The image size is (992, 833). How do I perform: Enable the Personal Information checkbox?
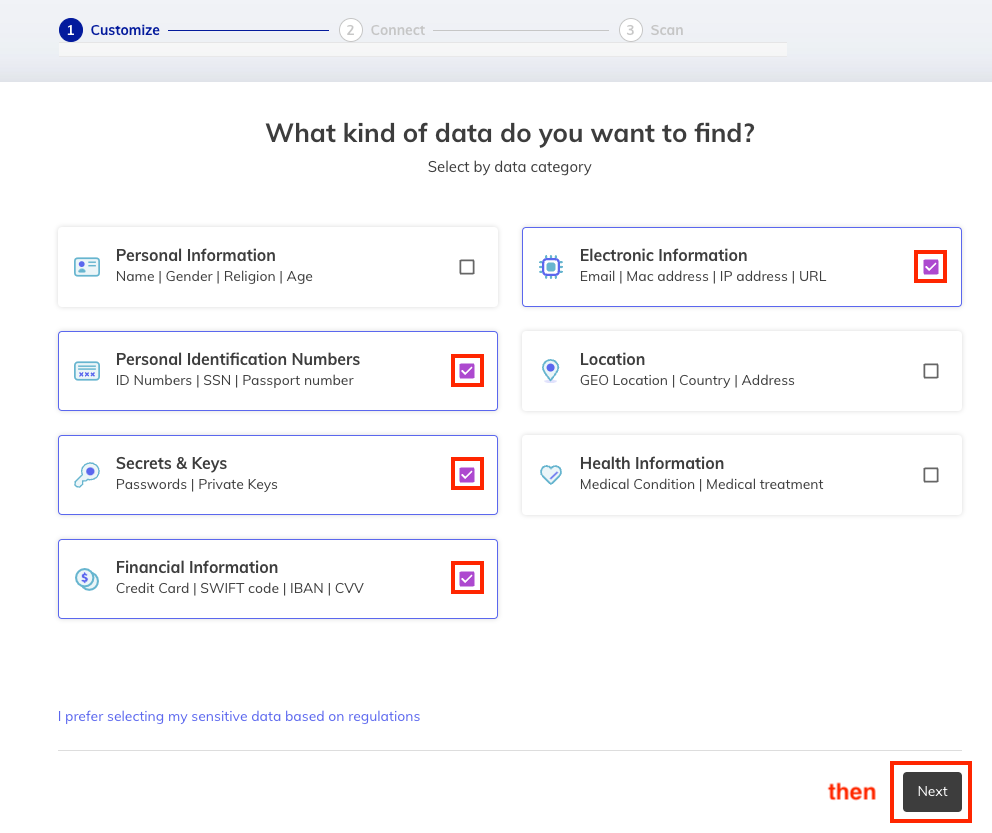point(467,267)
